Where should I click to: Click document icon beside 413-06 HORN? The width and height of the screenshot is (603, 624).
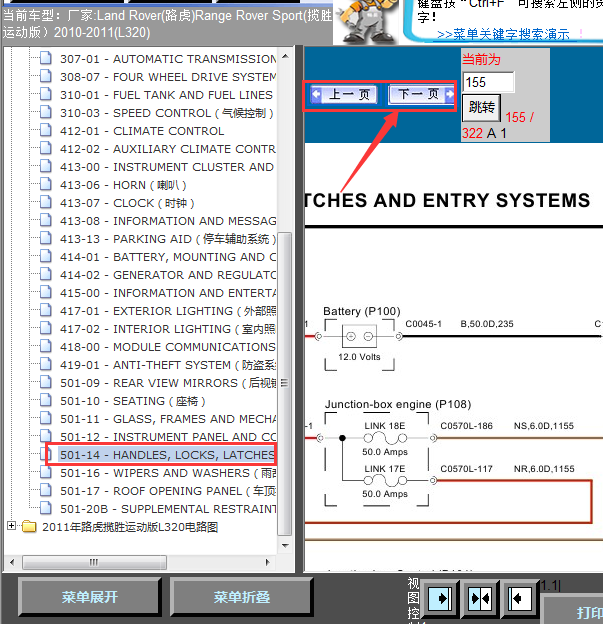click(46, 184)
